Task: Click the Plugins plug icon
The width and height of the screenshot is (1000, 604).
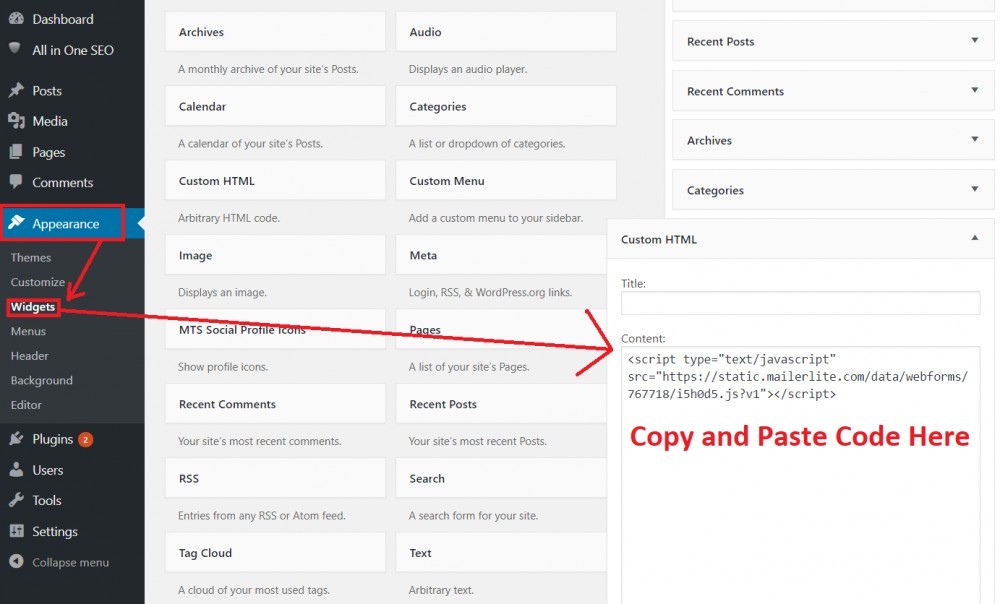Action: pyautogui.click(x=16, y=438)
